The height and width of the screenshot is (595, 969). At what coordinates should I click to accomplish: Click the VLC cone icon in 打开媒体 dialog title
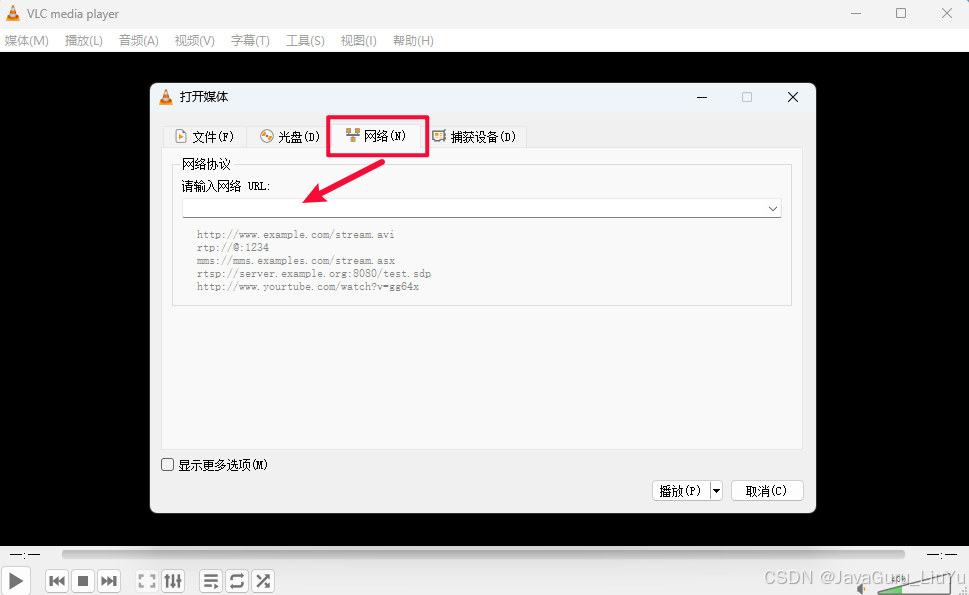click(x=166, y=97)
